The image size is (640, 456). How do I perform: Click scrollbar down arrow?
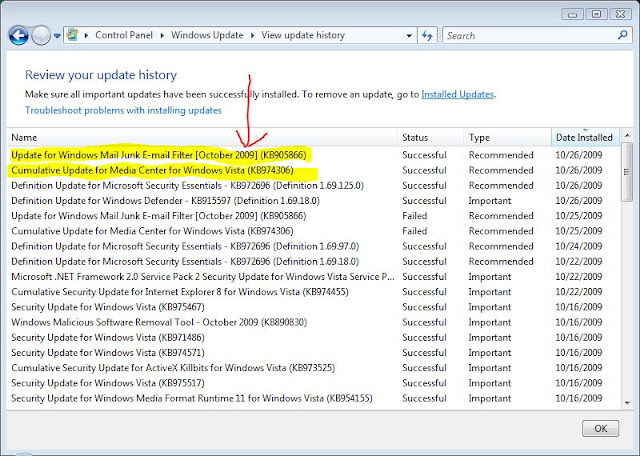(627, 403)
